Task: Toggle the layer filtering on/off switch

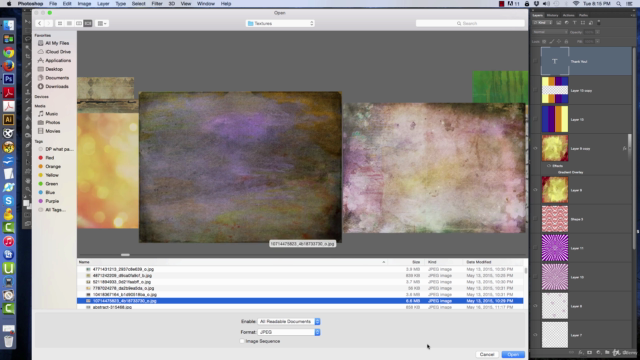Action: (599, 23)
